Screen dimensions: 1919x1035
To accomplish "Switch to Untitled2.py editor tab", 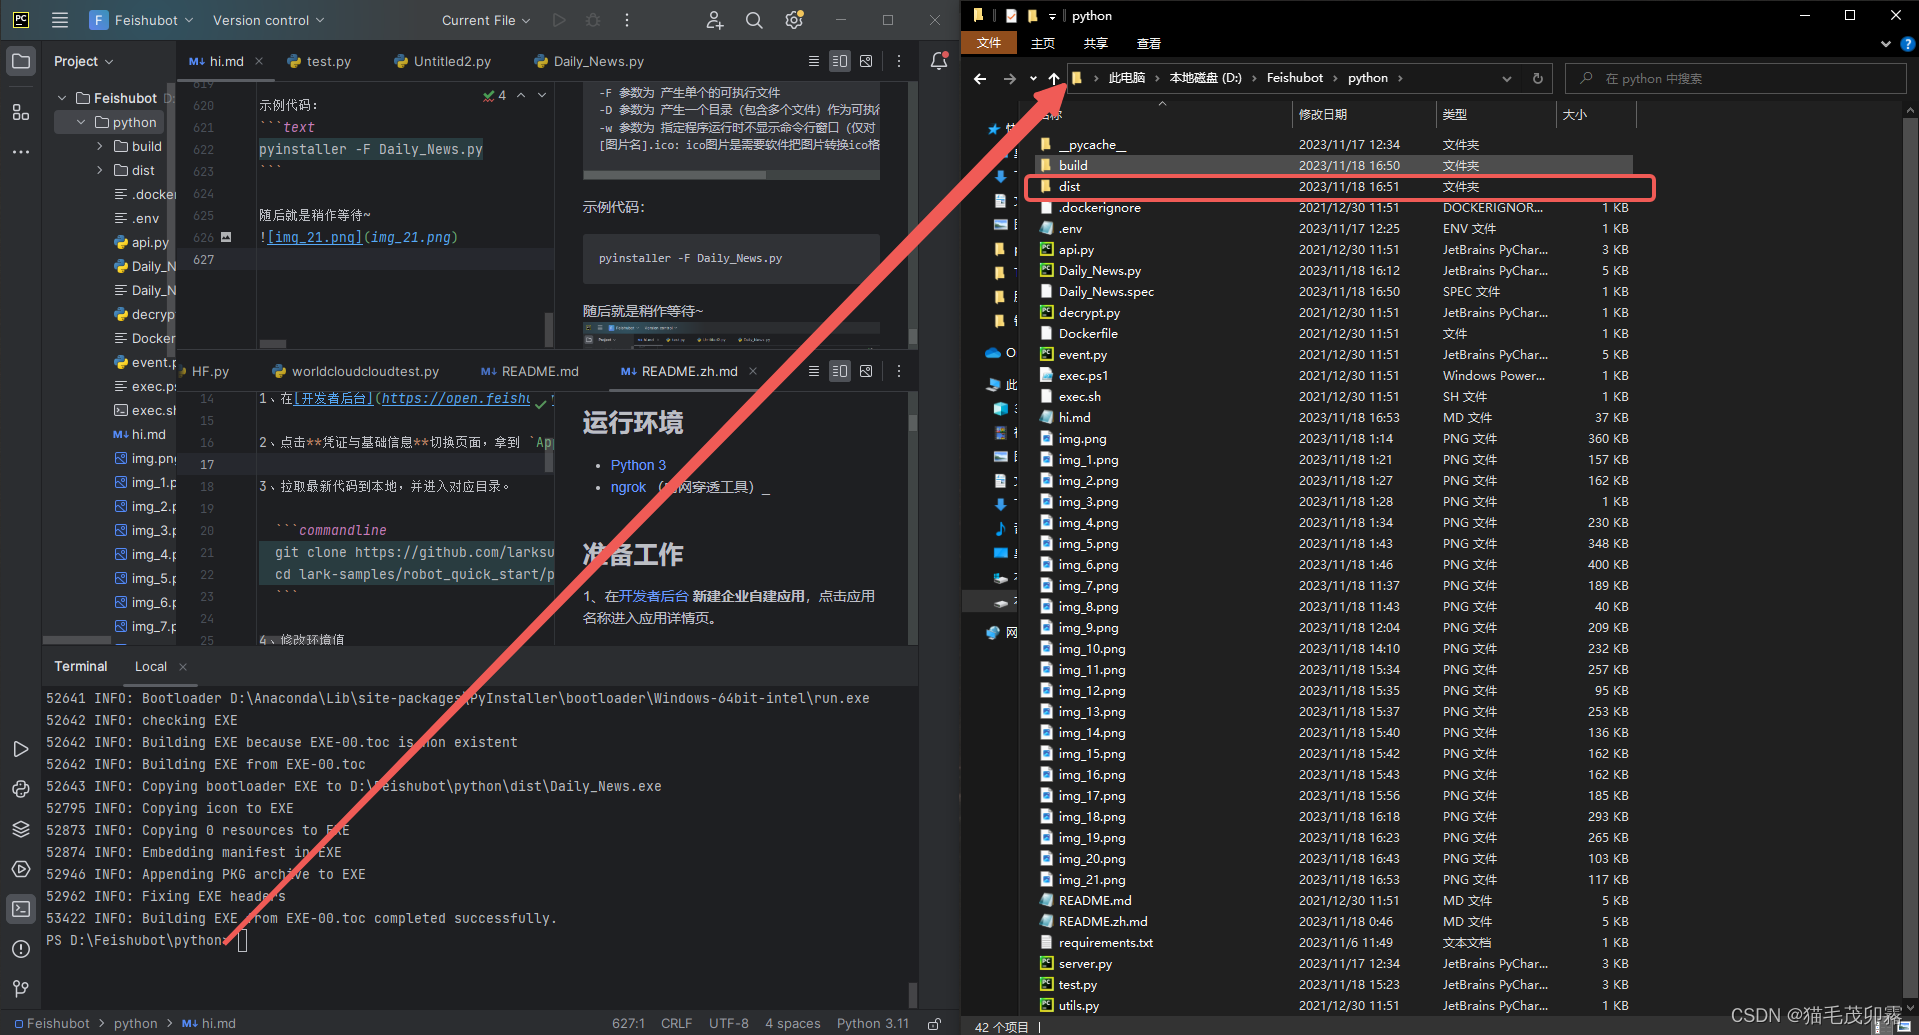I will click(x=443, y=61).
